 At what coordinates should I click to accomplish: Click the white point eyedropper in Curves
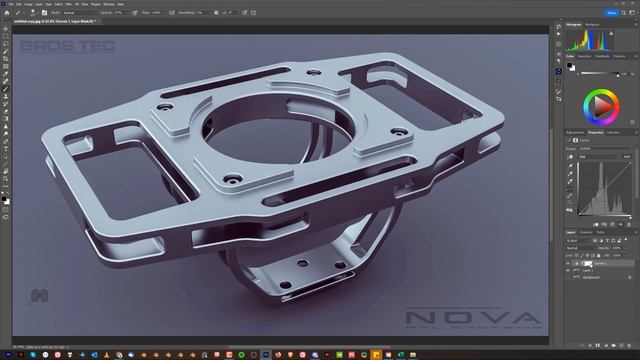pos(570,182)
